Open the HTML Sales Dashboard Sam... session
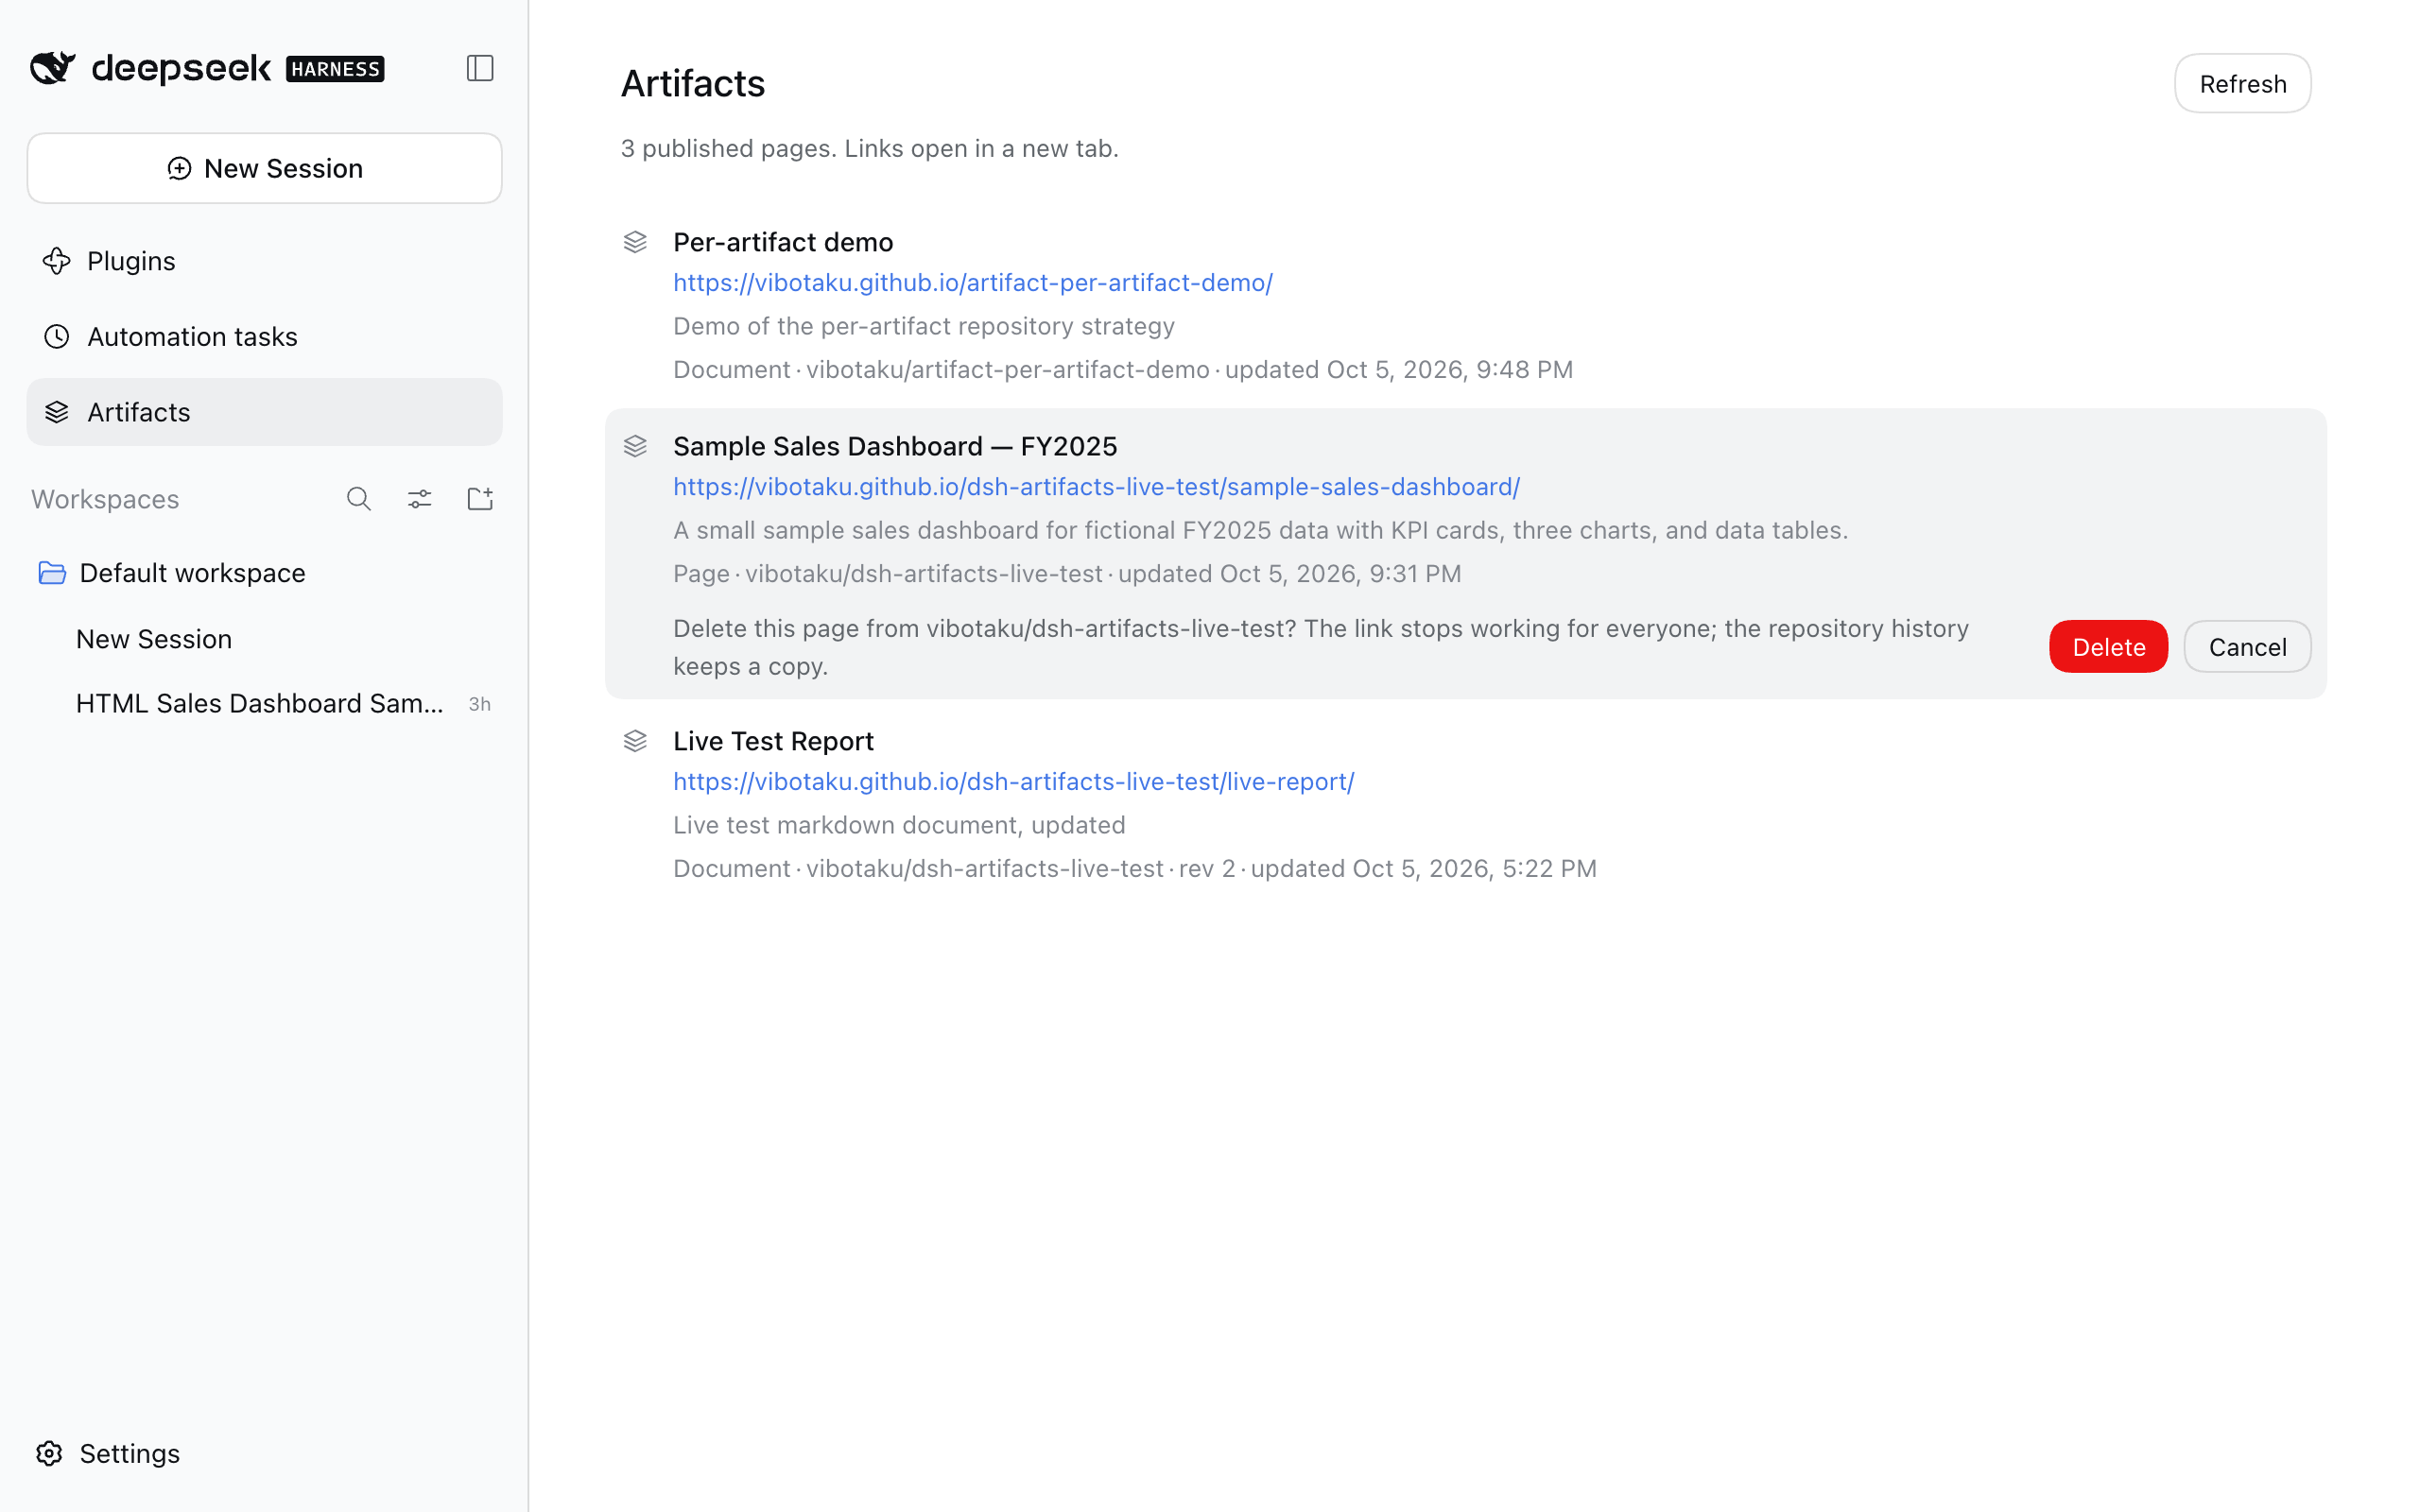The height and width of the screenshot is (1512, 2420). [264, 704]
